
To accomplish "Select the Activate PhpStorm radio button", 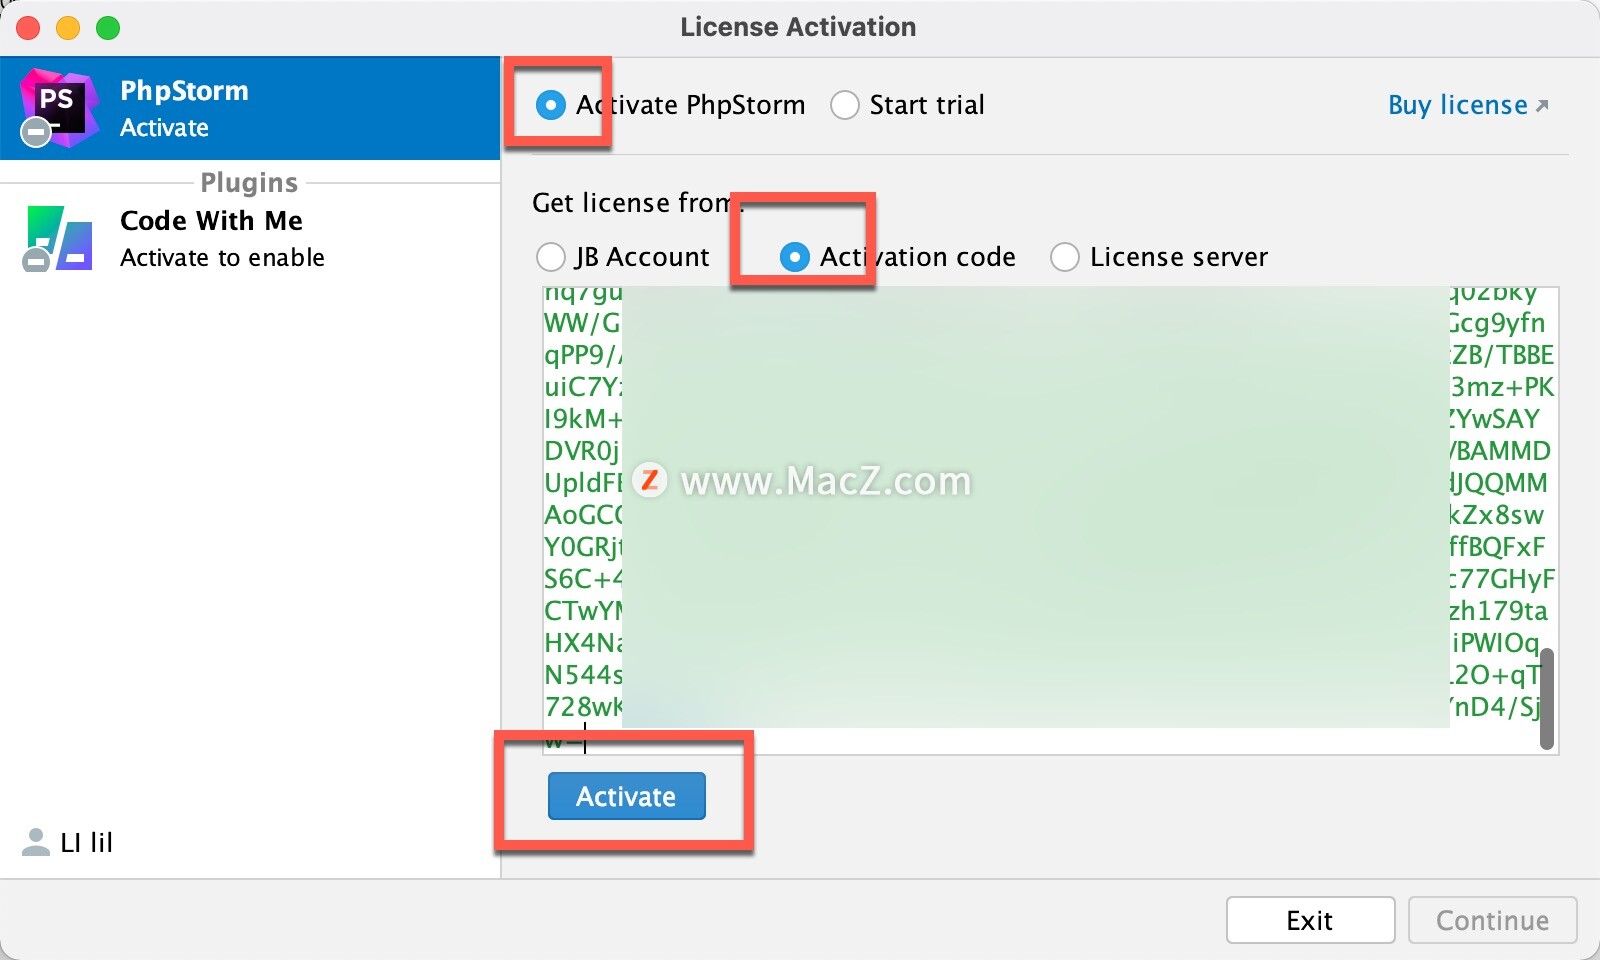I will 551,105.
